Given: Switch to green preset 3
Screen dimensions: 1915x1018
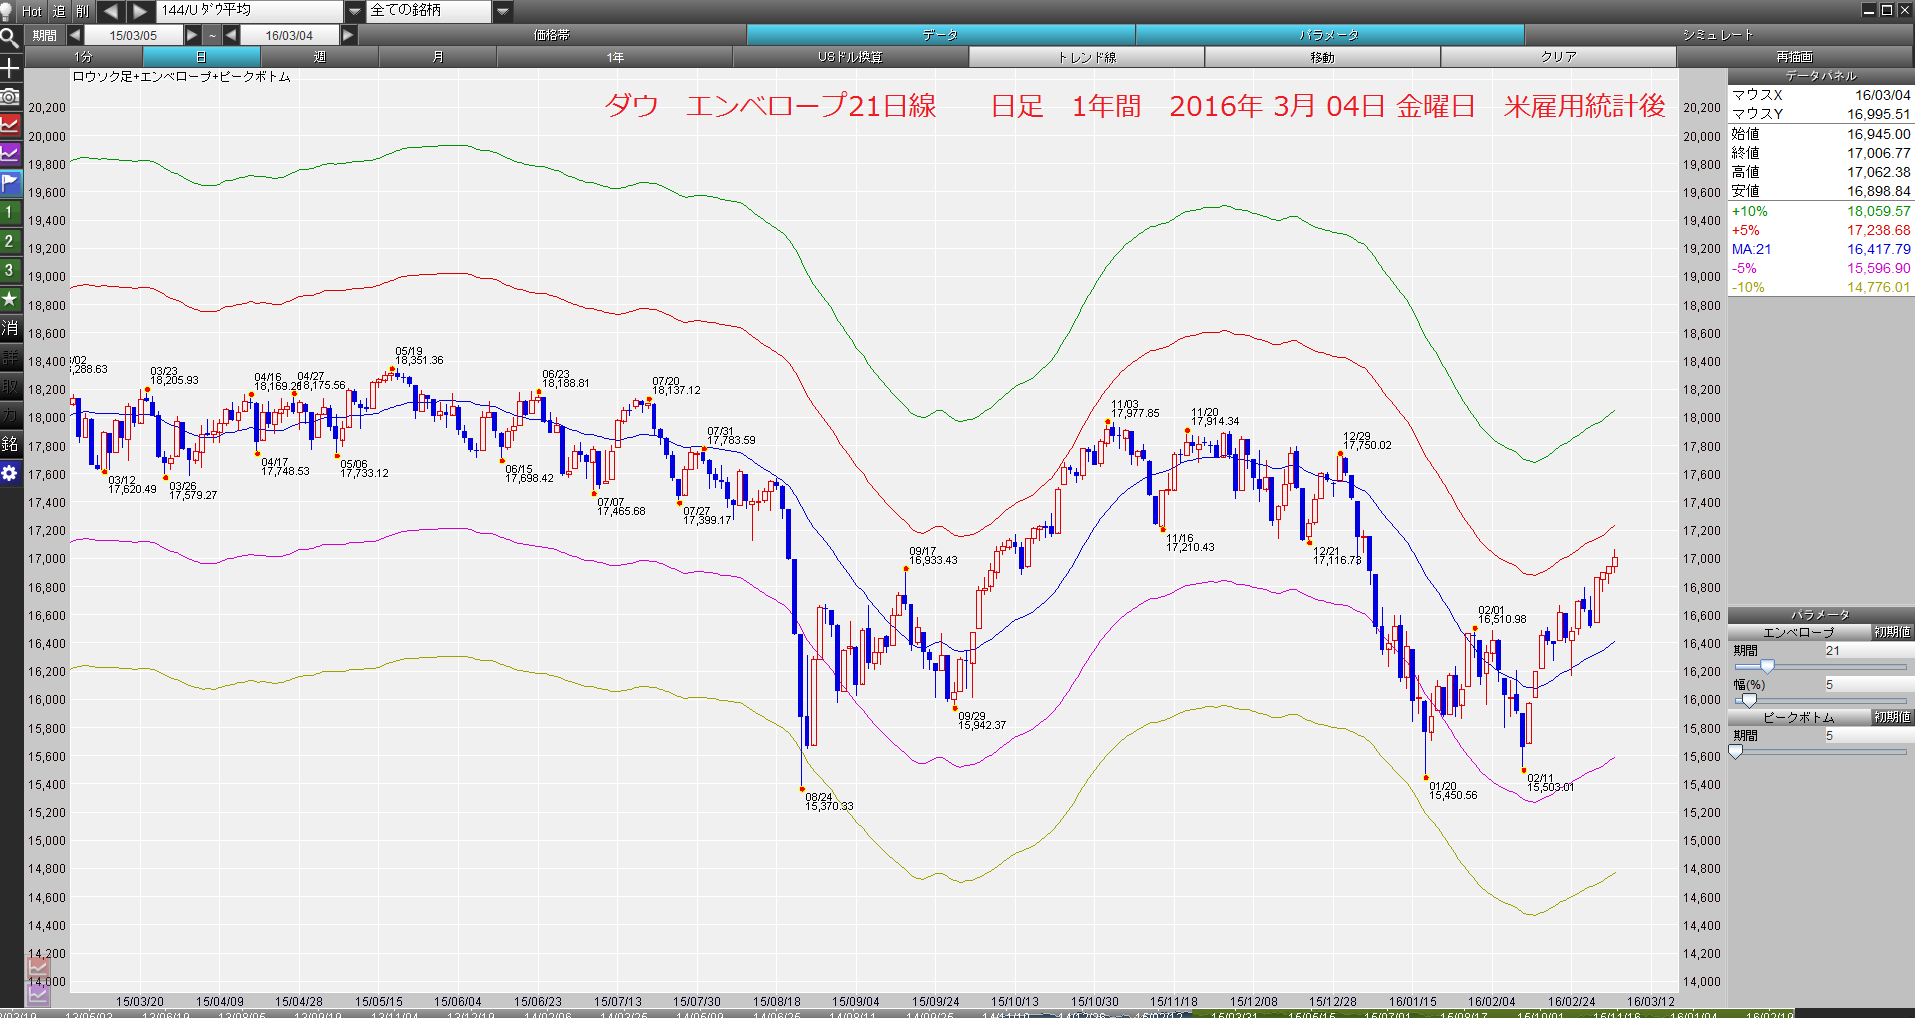Looking at the screenshot, I should (10, 270).
